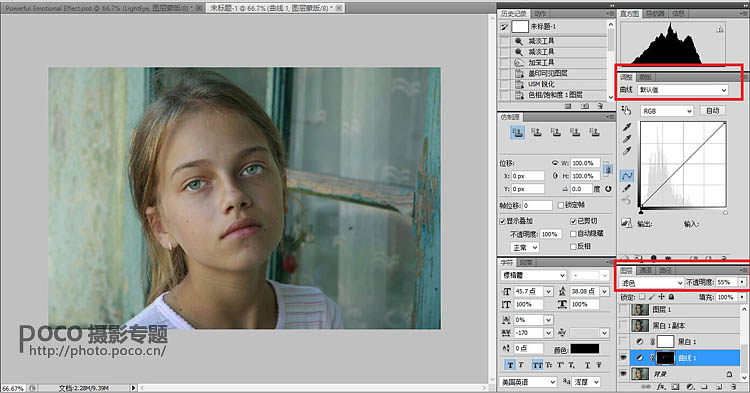Toggle faux bold in Character panel
The width and height of the screenshot is (750, 393).
click(x=510, y=365)
